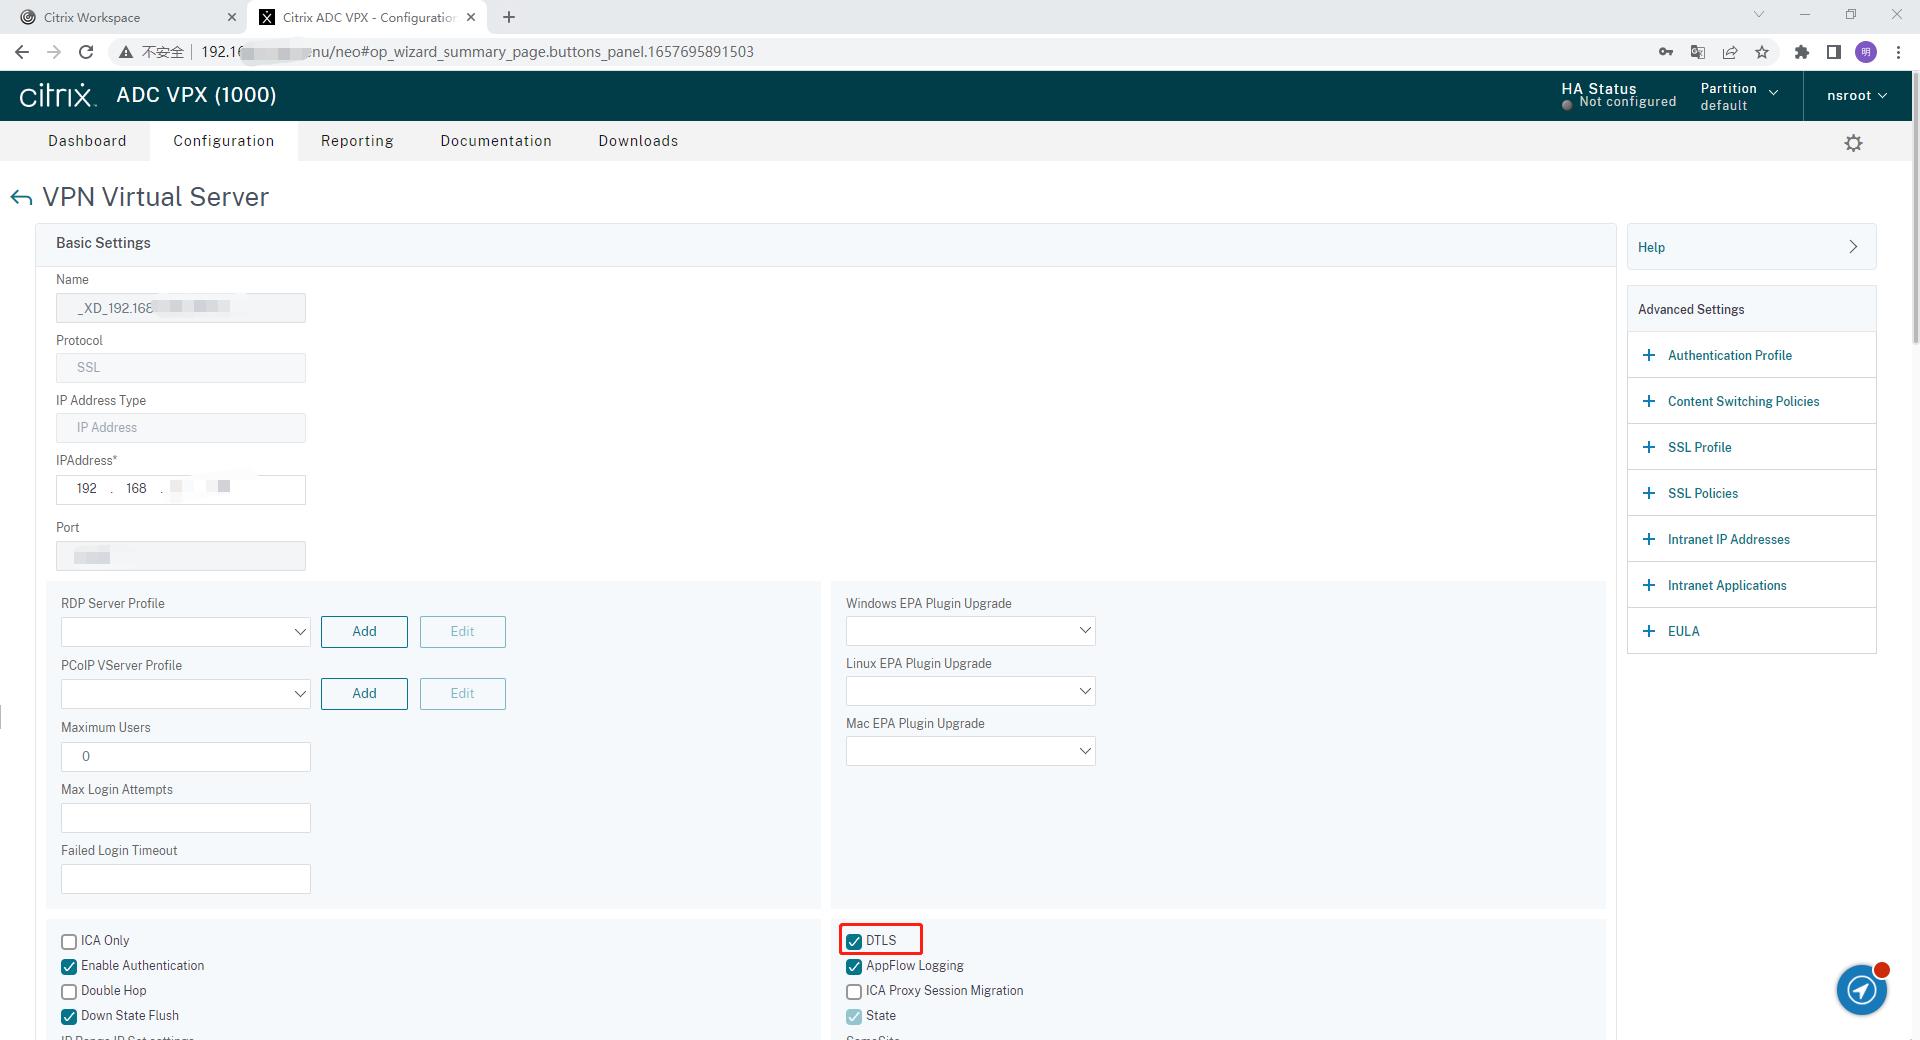Click Edit for RDP Server Profile
The image size is (1920, 1040).
click(x=462, y=632)
